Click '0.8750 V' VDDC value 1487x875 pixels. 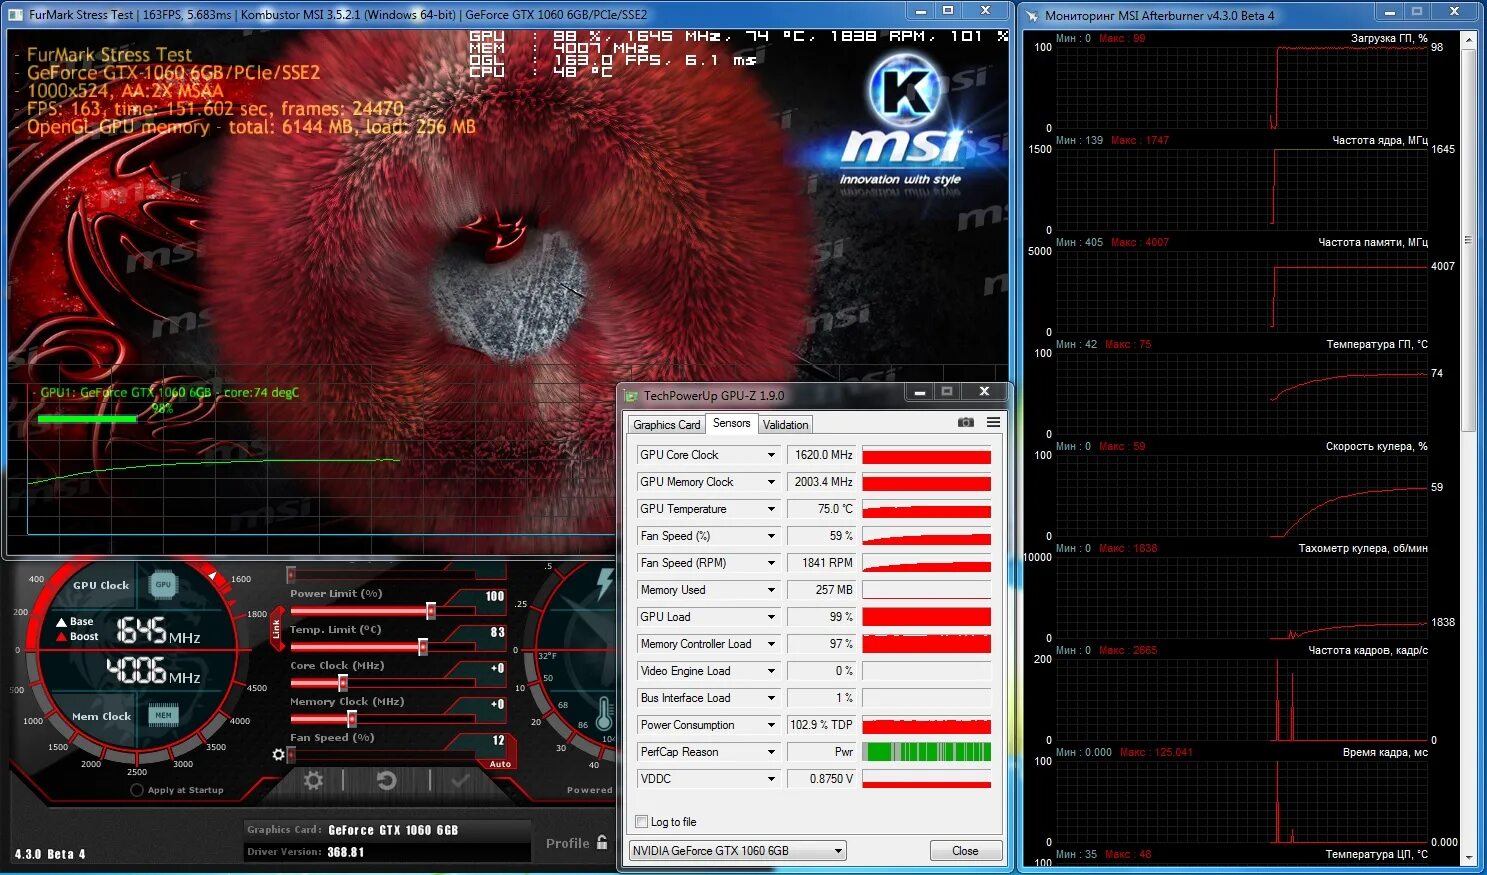click(831, 779)
